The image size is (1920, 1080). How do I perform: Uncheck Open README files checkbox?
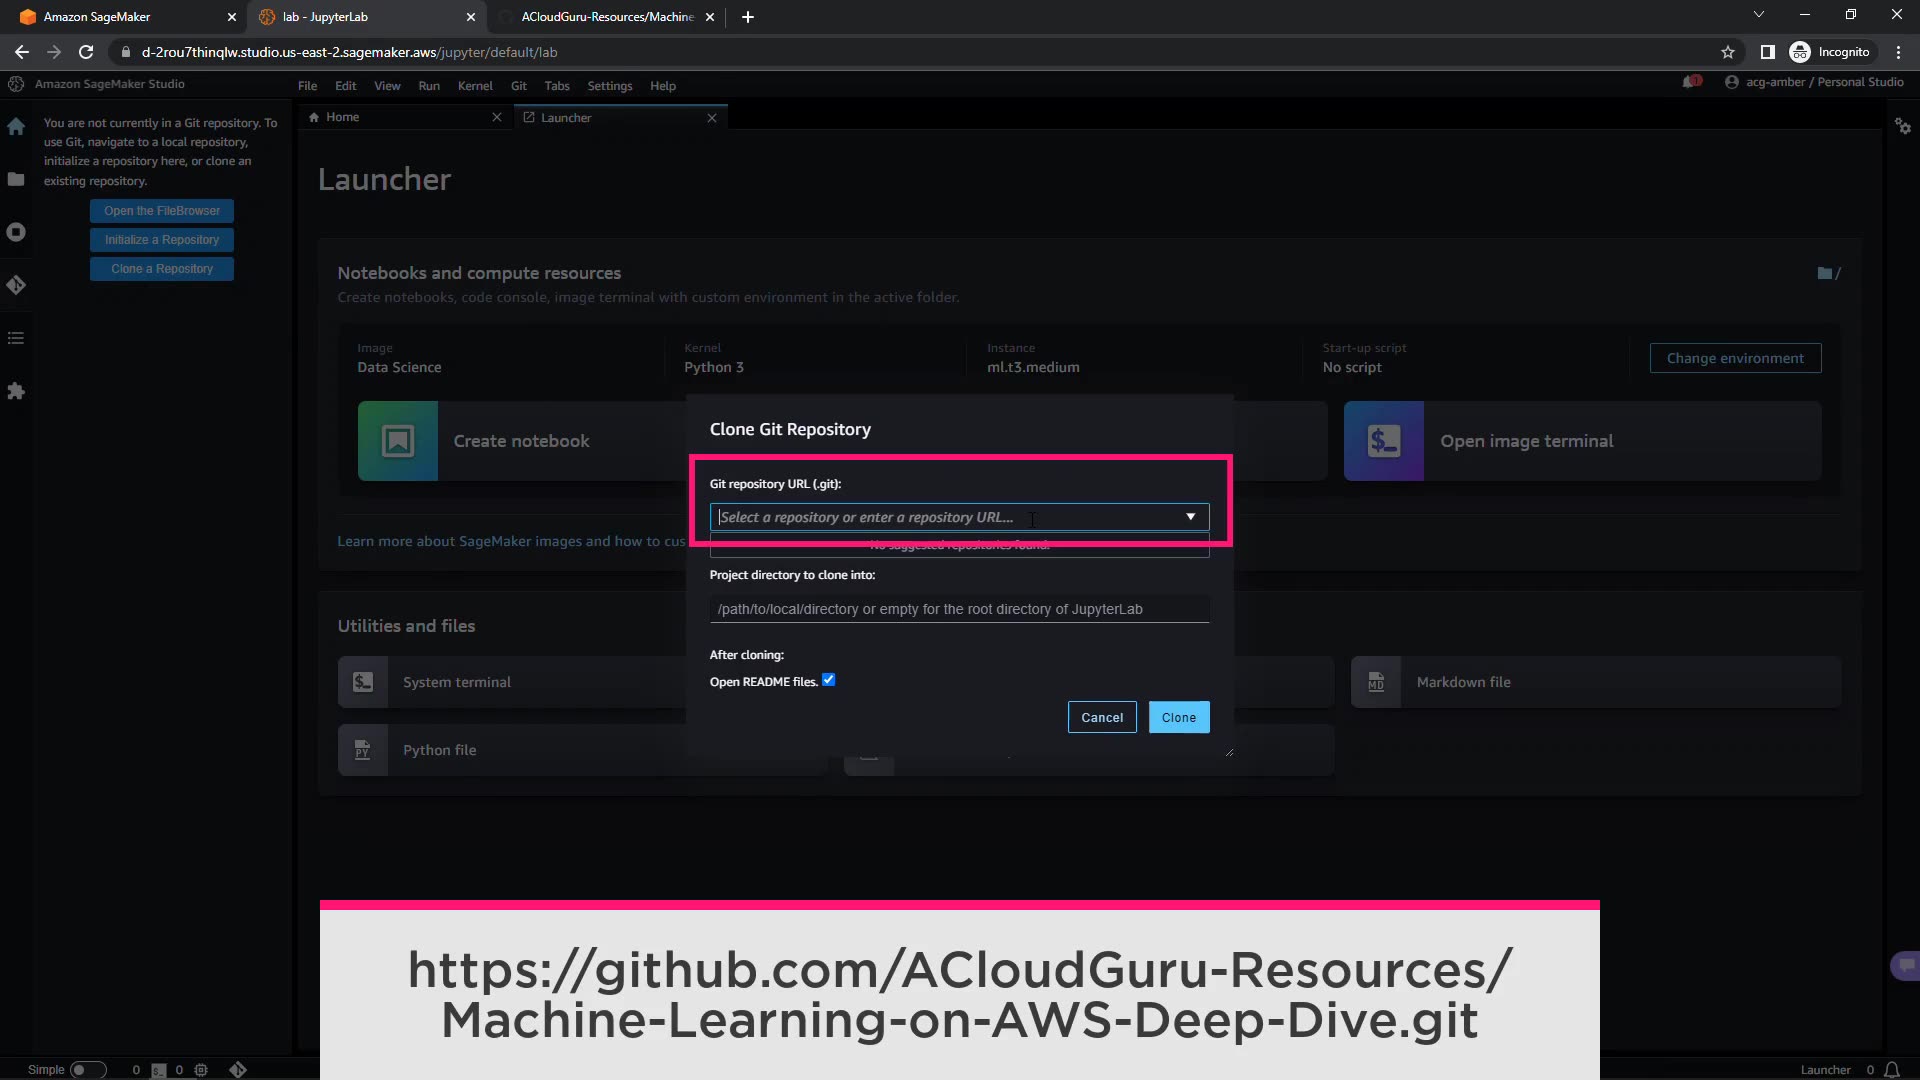click(828, 680)
